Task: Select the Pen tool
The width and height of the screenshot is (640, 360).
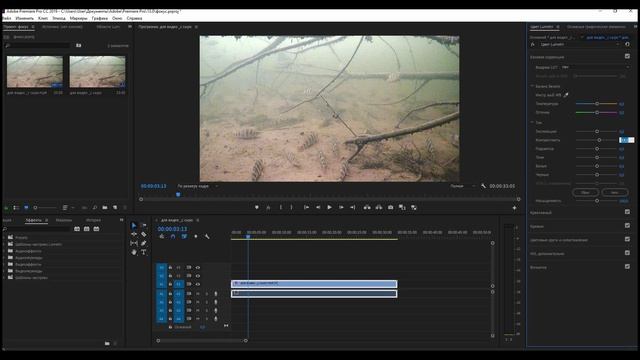Action: (x=144, y=243)
